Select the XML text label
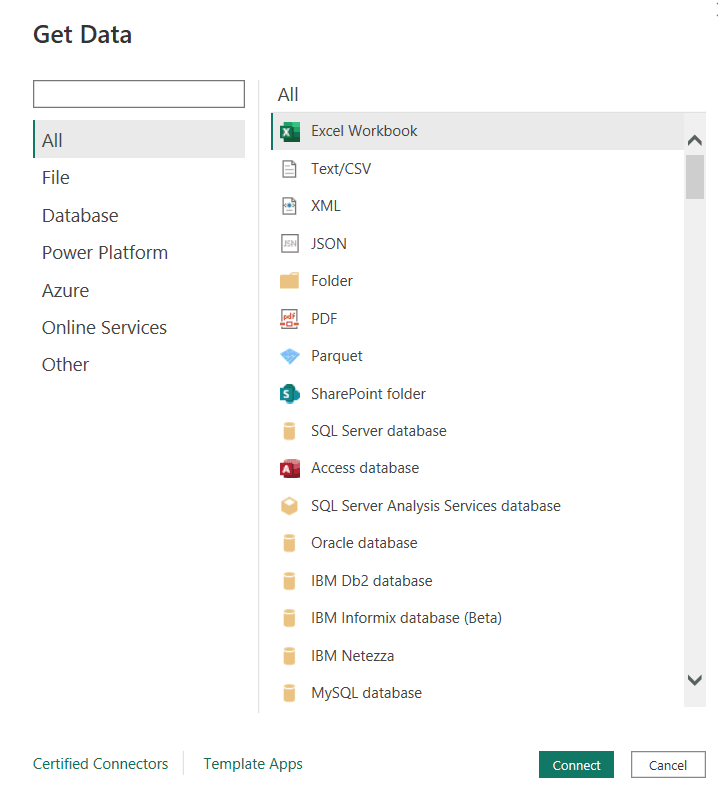This screenshot has height=798, width=718. pyautogui.click(x=326, y=206)
